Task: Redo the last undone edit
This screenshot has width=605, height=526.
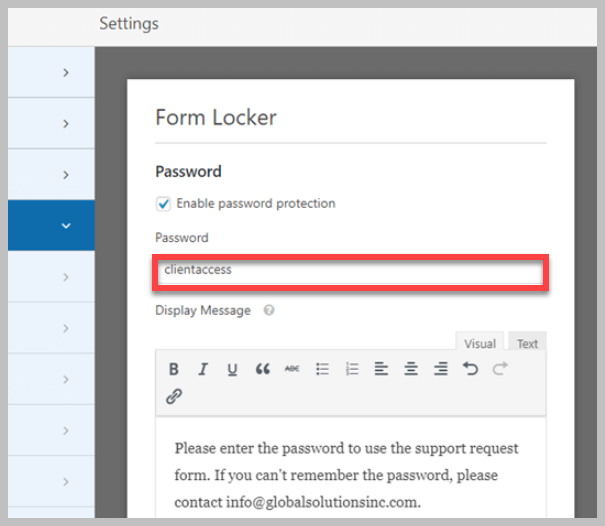Action: (500, 369)
